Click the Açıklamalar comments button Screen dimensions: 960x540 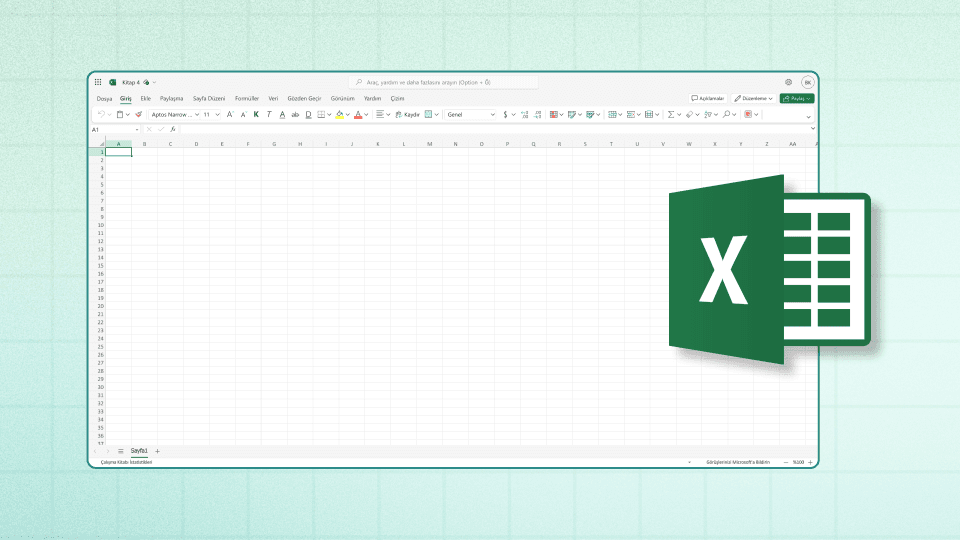pos(708,99)
